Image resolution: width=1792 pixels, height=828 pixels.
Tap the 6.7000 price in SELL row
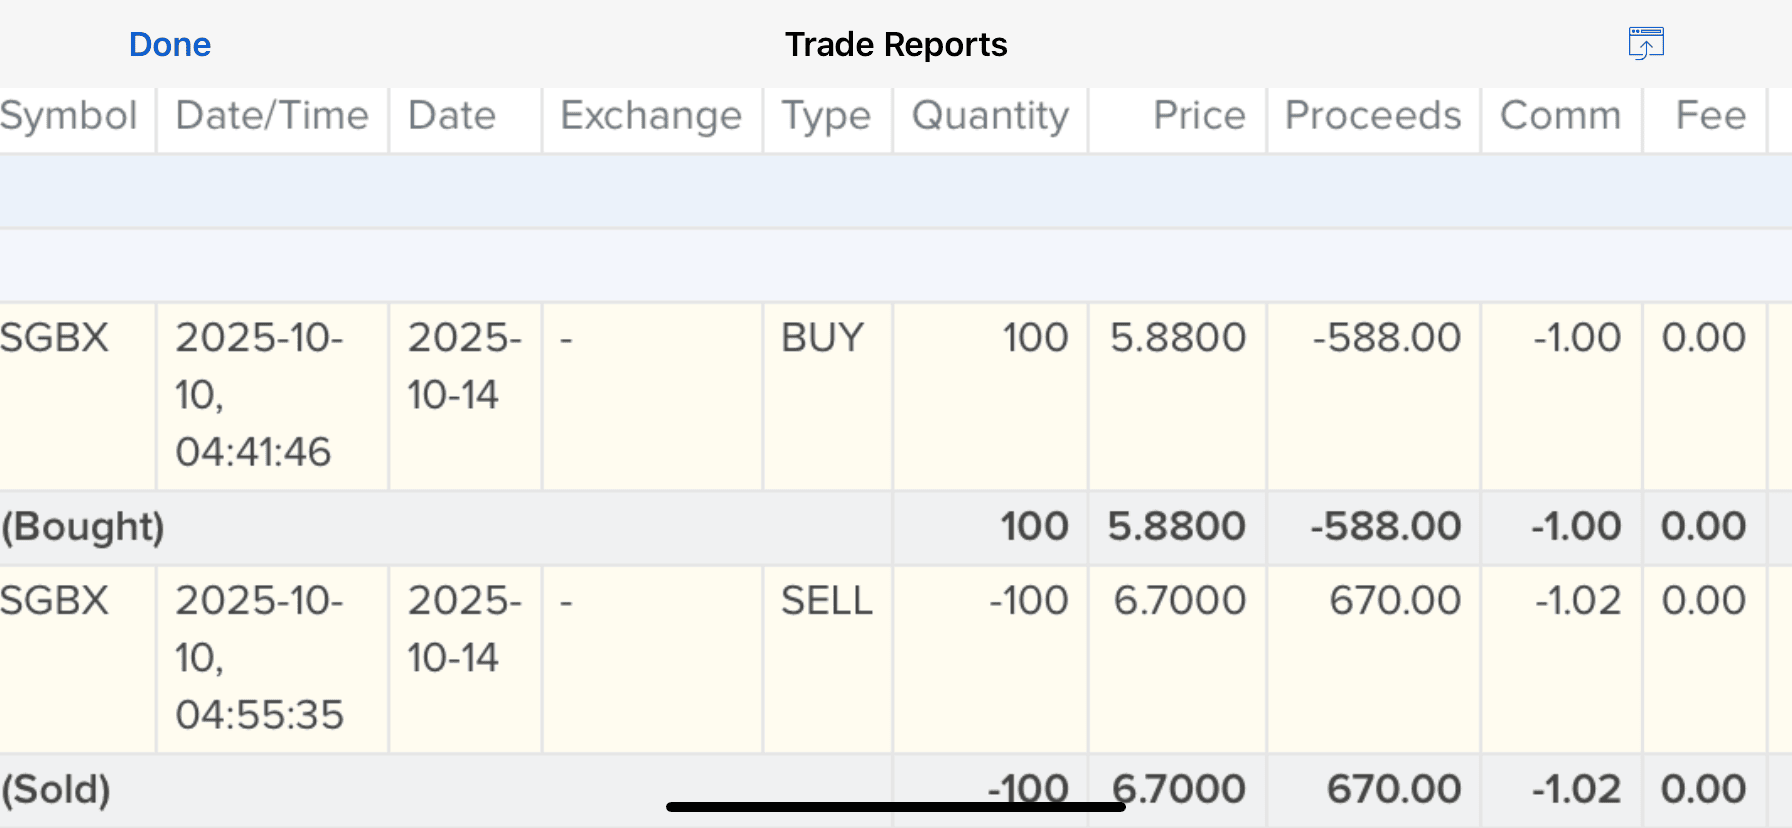1180,601
